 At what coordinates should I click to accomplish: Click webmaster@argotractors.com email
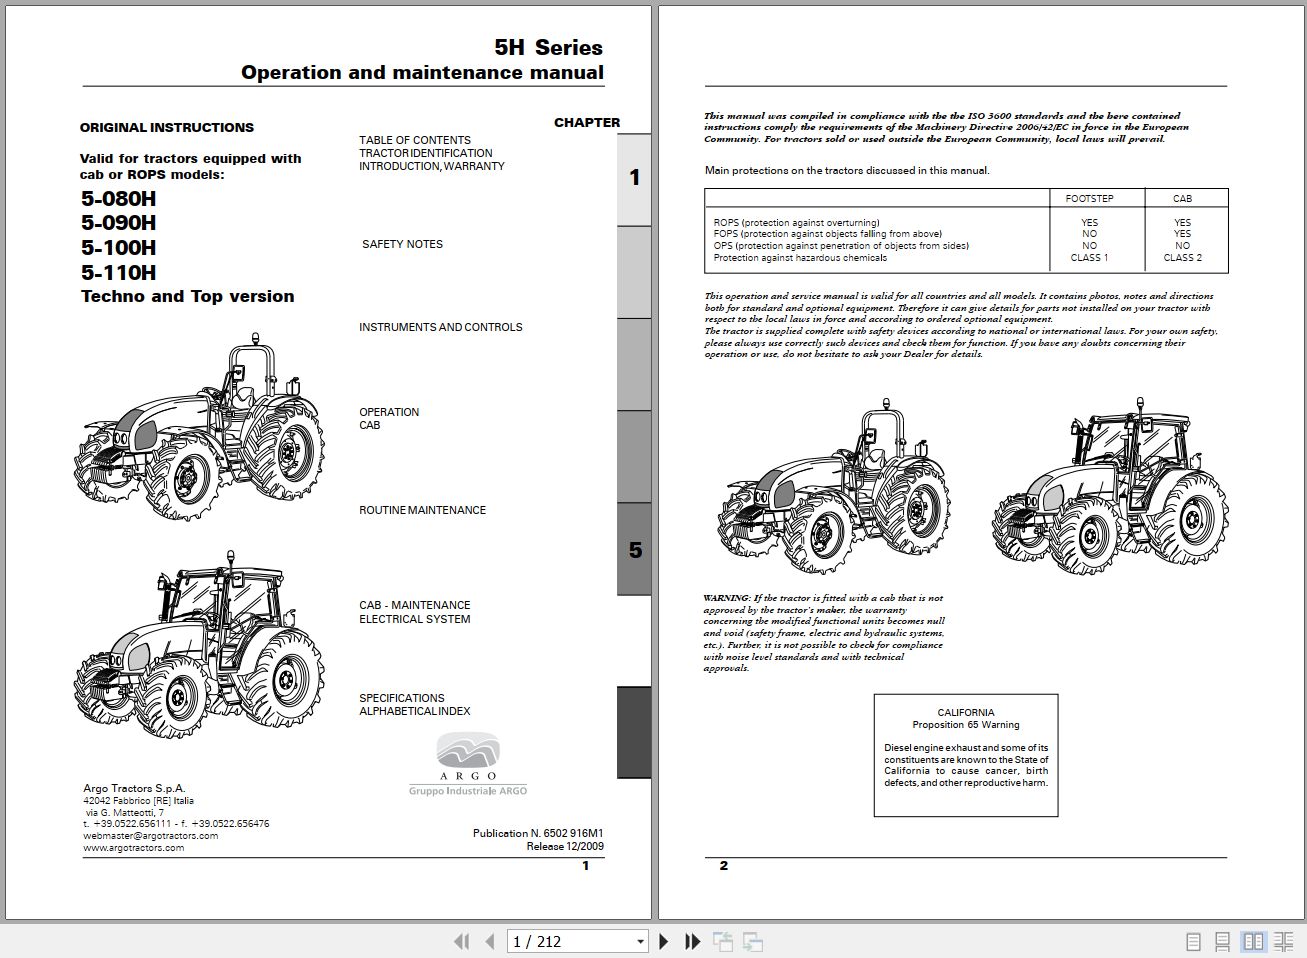click(150, 835)
